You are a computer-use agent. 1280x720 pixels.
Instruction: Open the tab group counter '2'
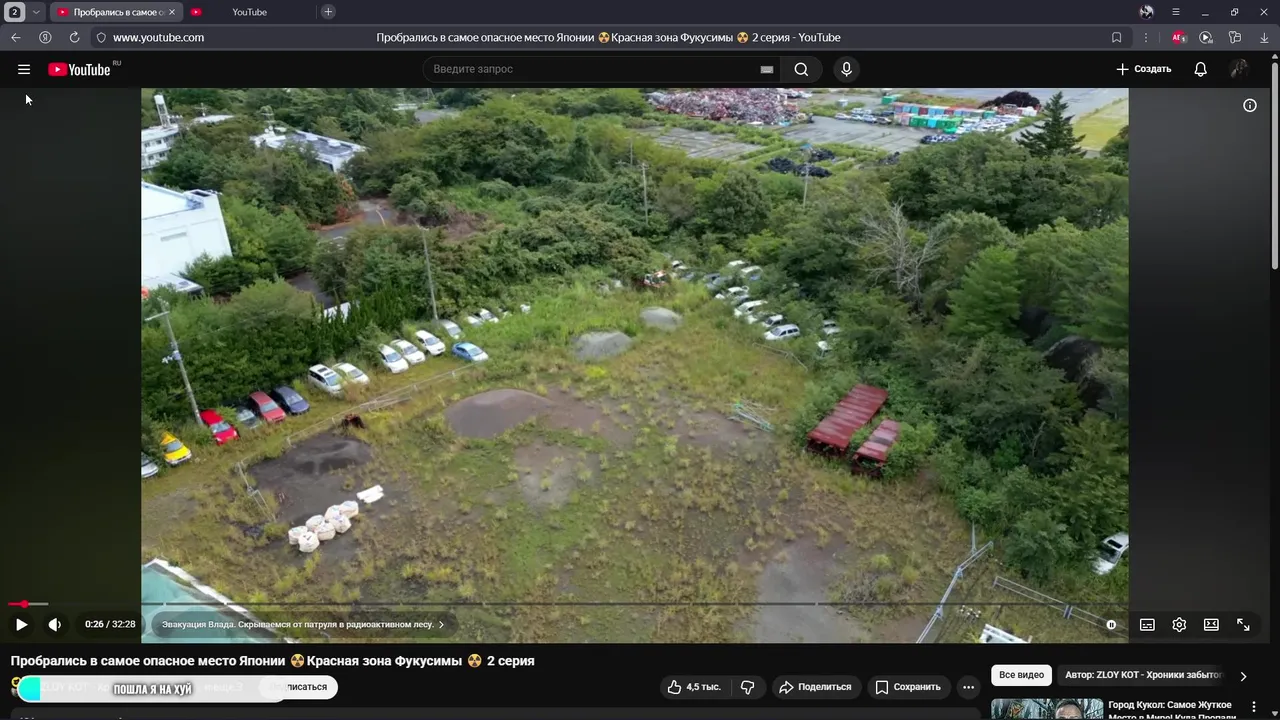15,12
